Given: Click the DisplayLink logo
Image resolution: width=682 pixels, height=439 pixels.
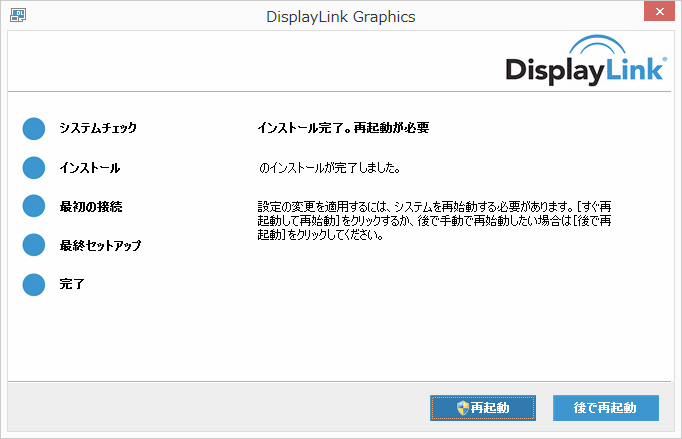Looking at the screenshot, I should point(586,60).
